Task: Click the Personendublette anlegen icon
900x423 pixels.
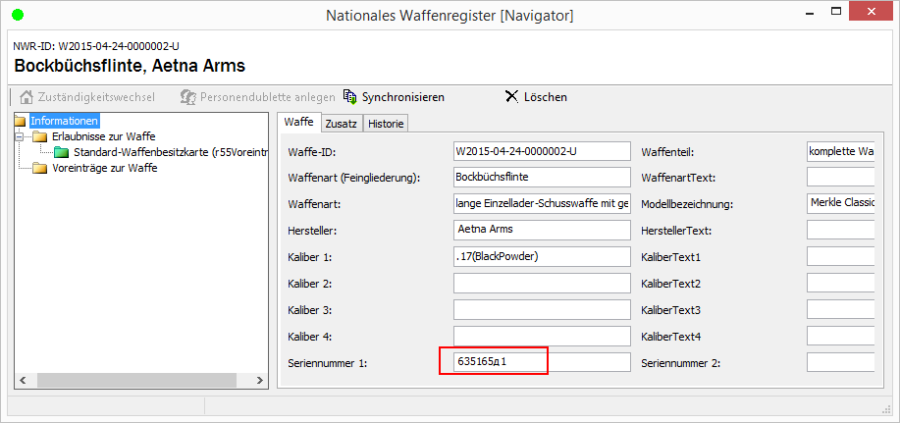Action: click(x=187, y=97)
